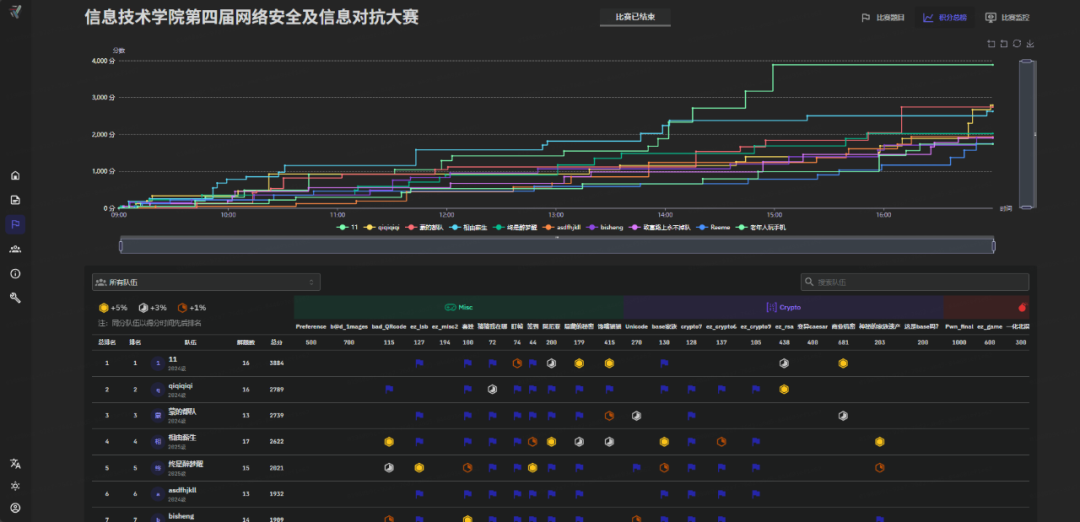Click the horizontal time range slider below chart
This screenshot has width=1080, height=522.
[557, 246]
